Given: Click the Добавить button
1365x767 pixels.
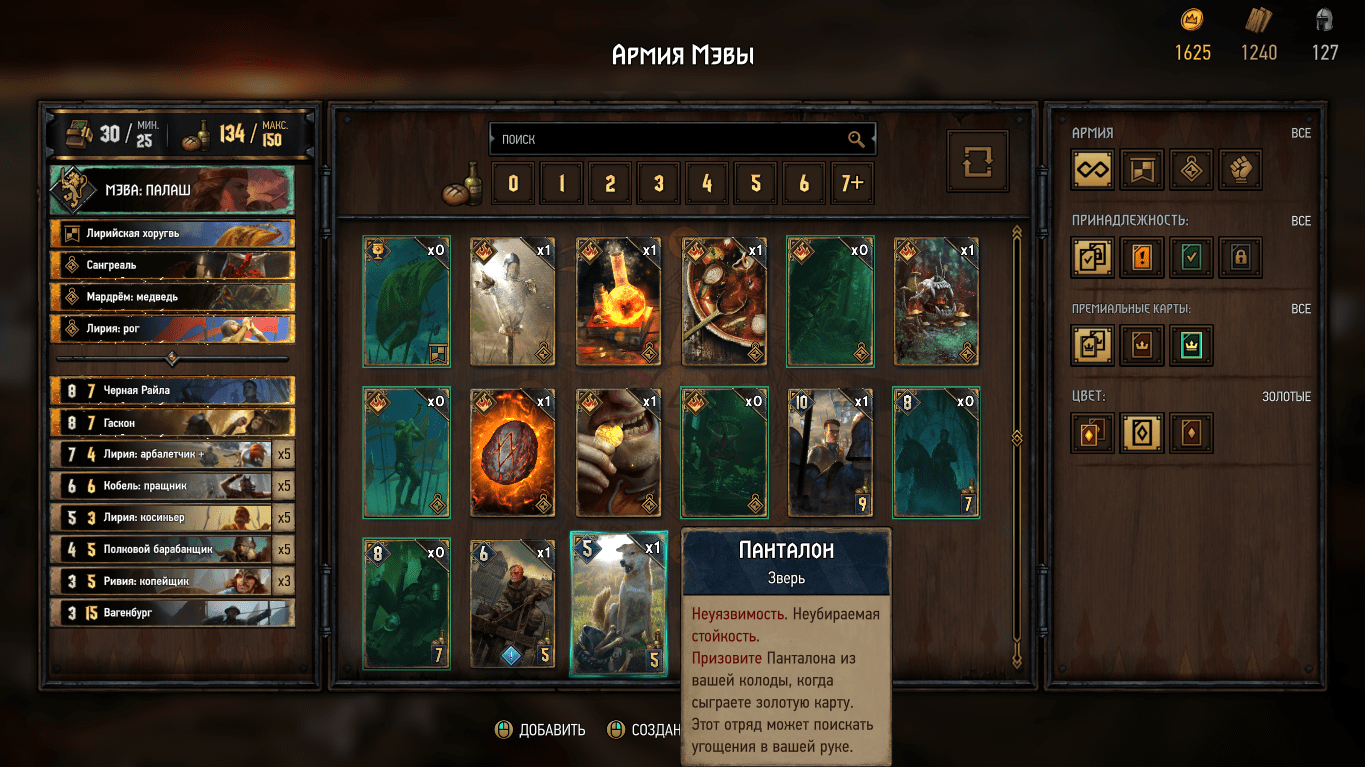Looking at the screenshot, I should [x=541, y=730].
